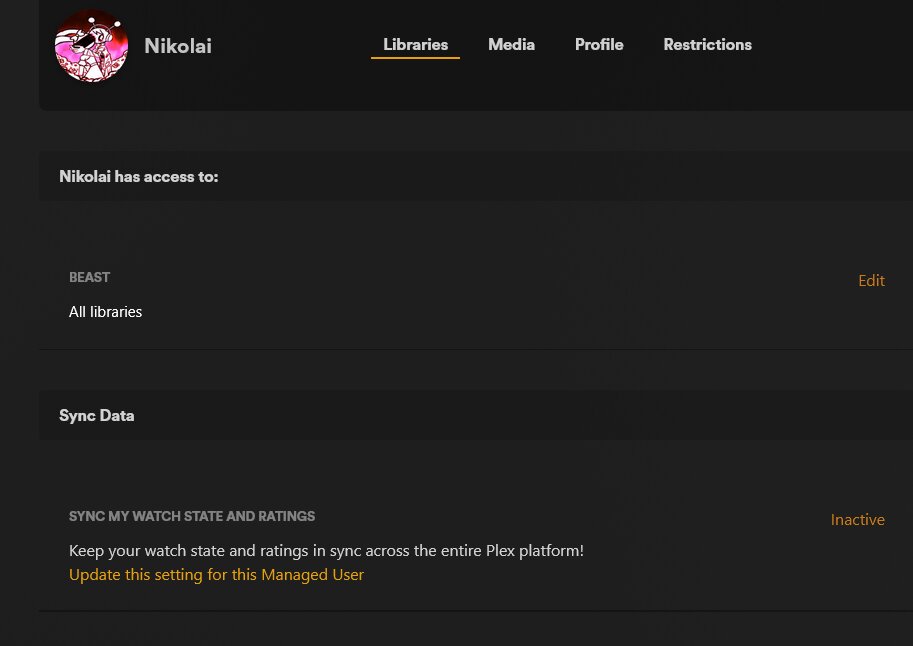Image resolution: width=913 pixels, height=646 pixels.
Task: Click the BEAST server name label
Action: coord(89,277)
